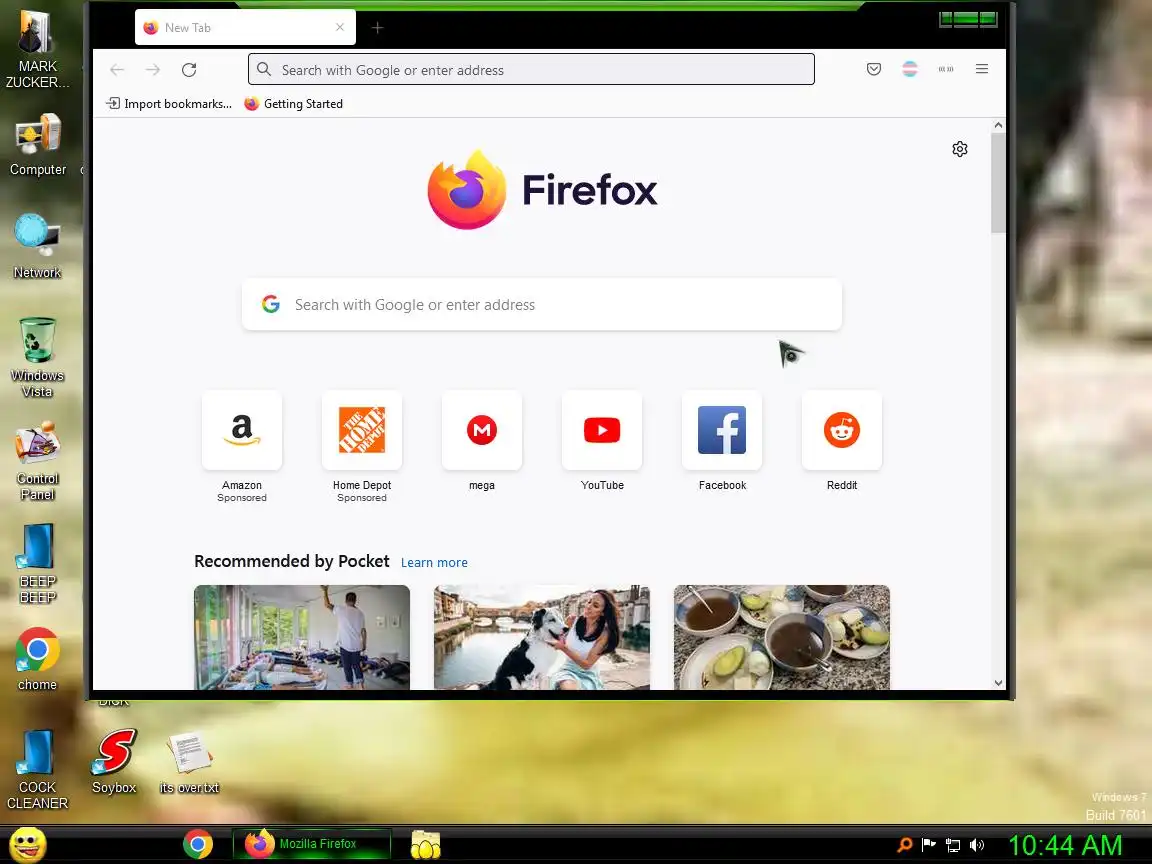Personalize new tab with the gear icon
The height and width of the screenshot is (864, 1152).
pos(960,149)
